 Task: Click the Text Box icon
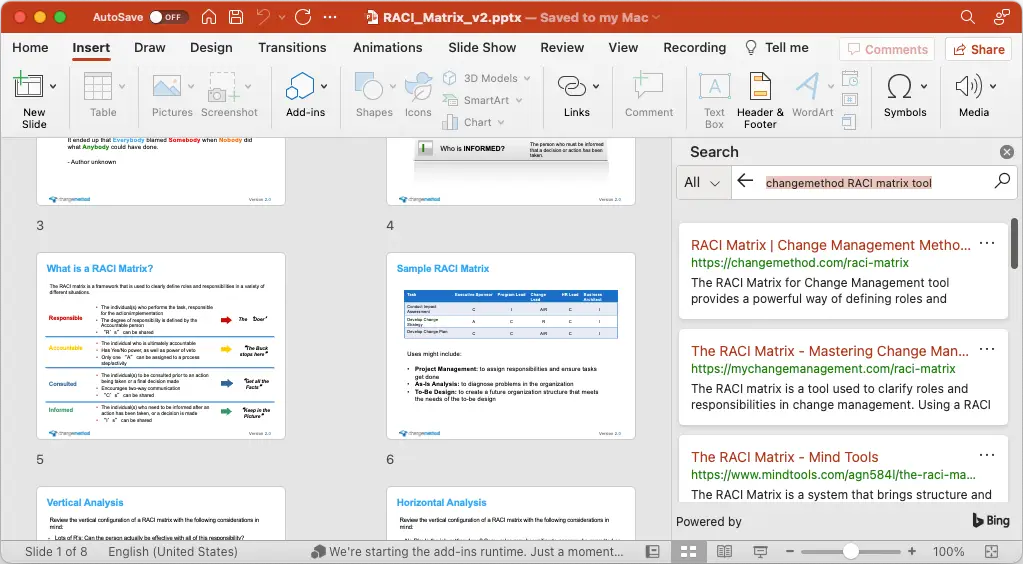(x=714, y=86)
